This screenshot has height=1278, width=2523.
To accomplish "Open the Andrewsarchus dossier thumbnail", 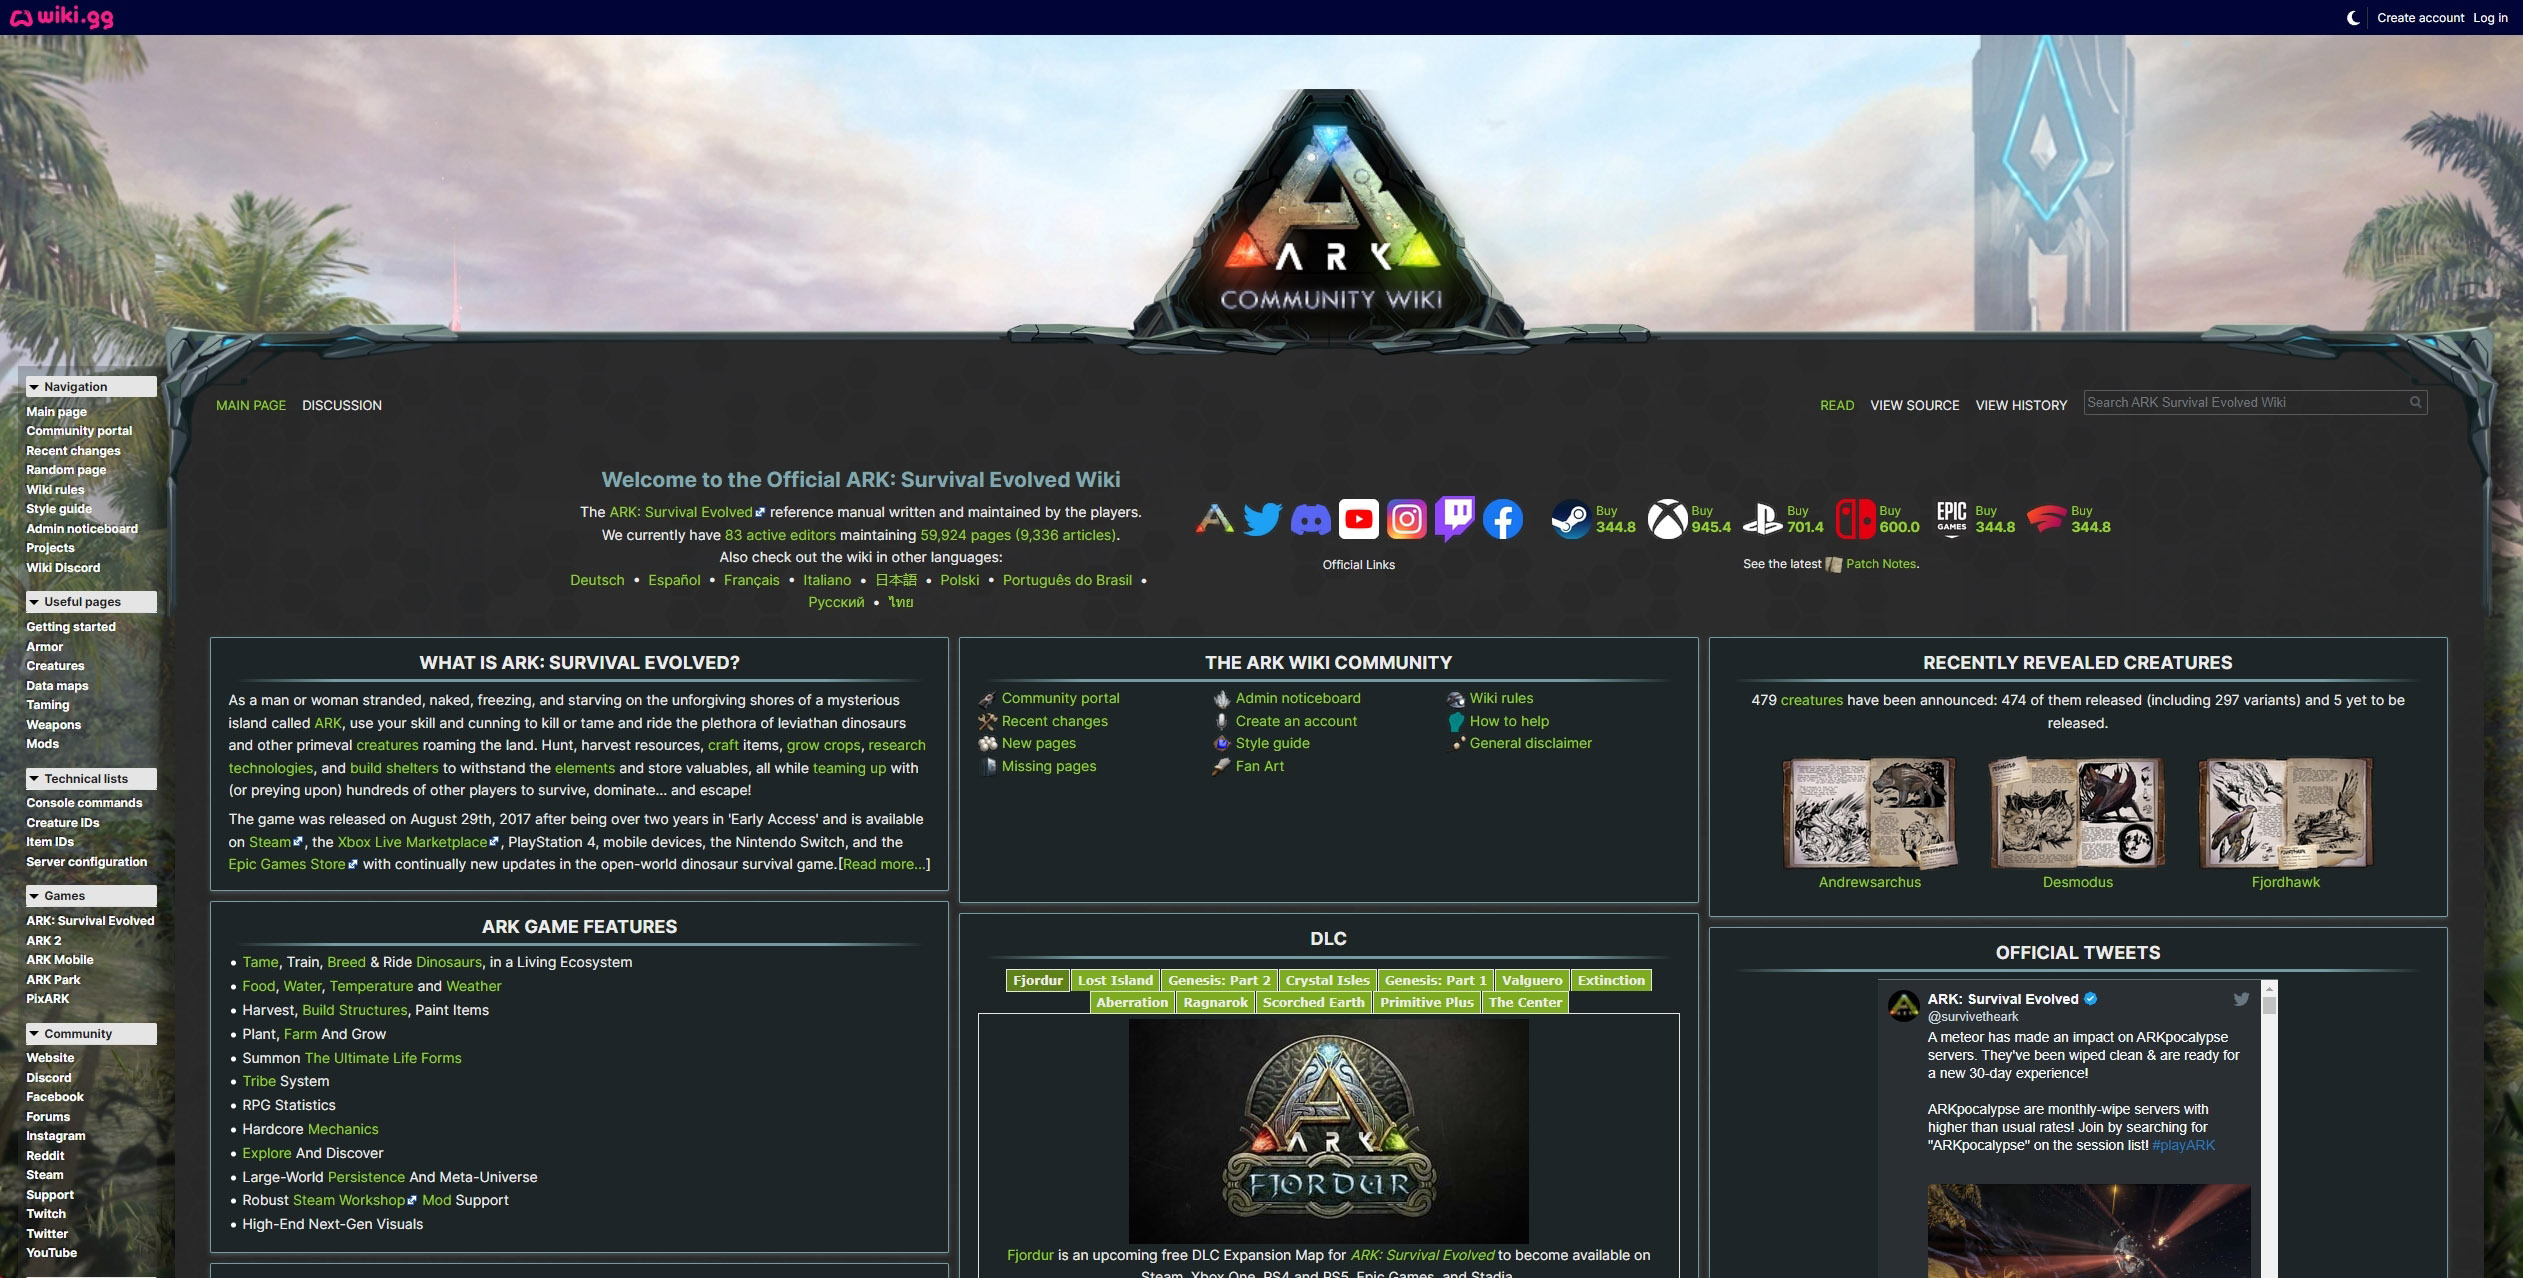I will point(1869,813).
